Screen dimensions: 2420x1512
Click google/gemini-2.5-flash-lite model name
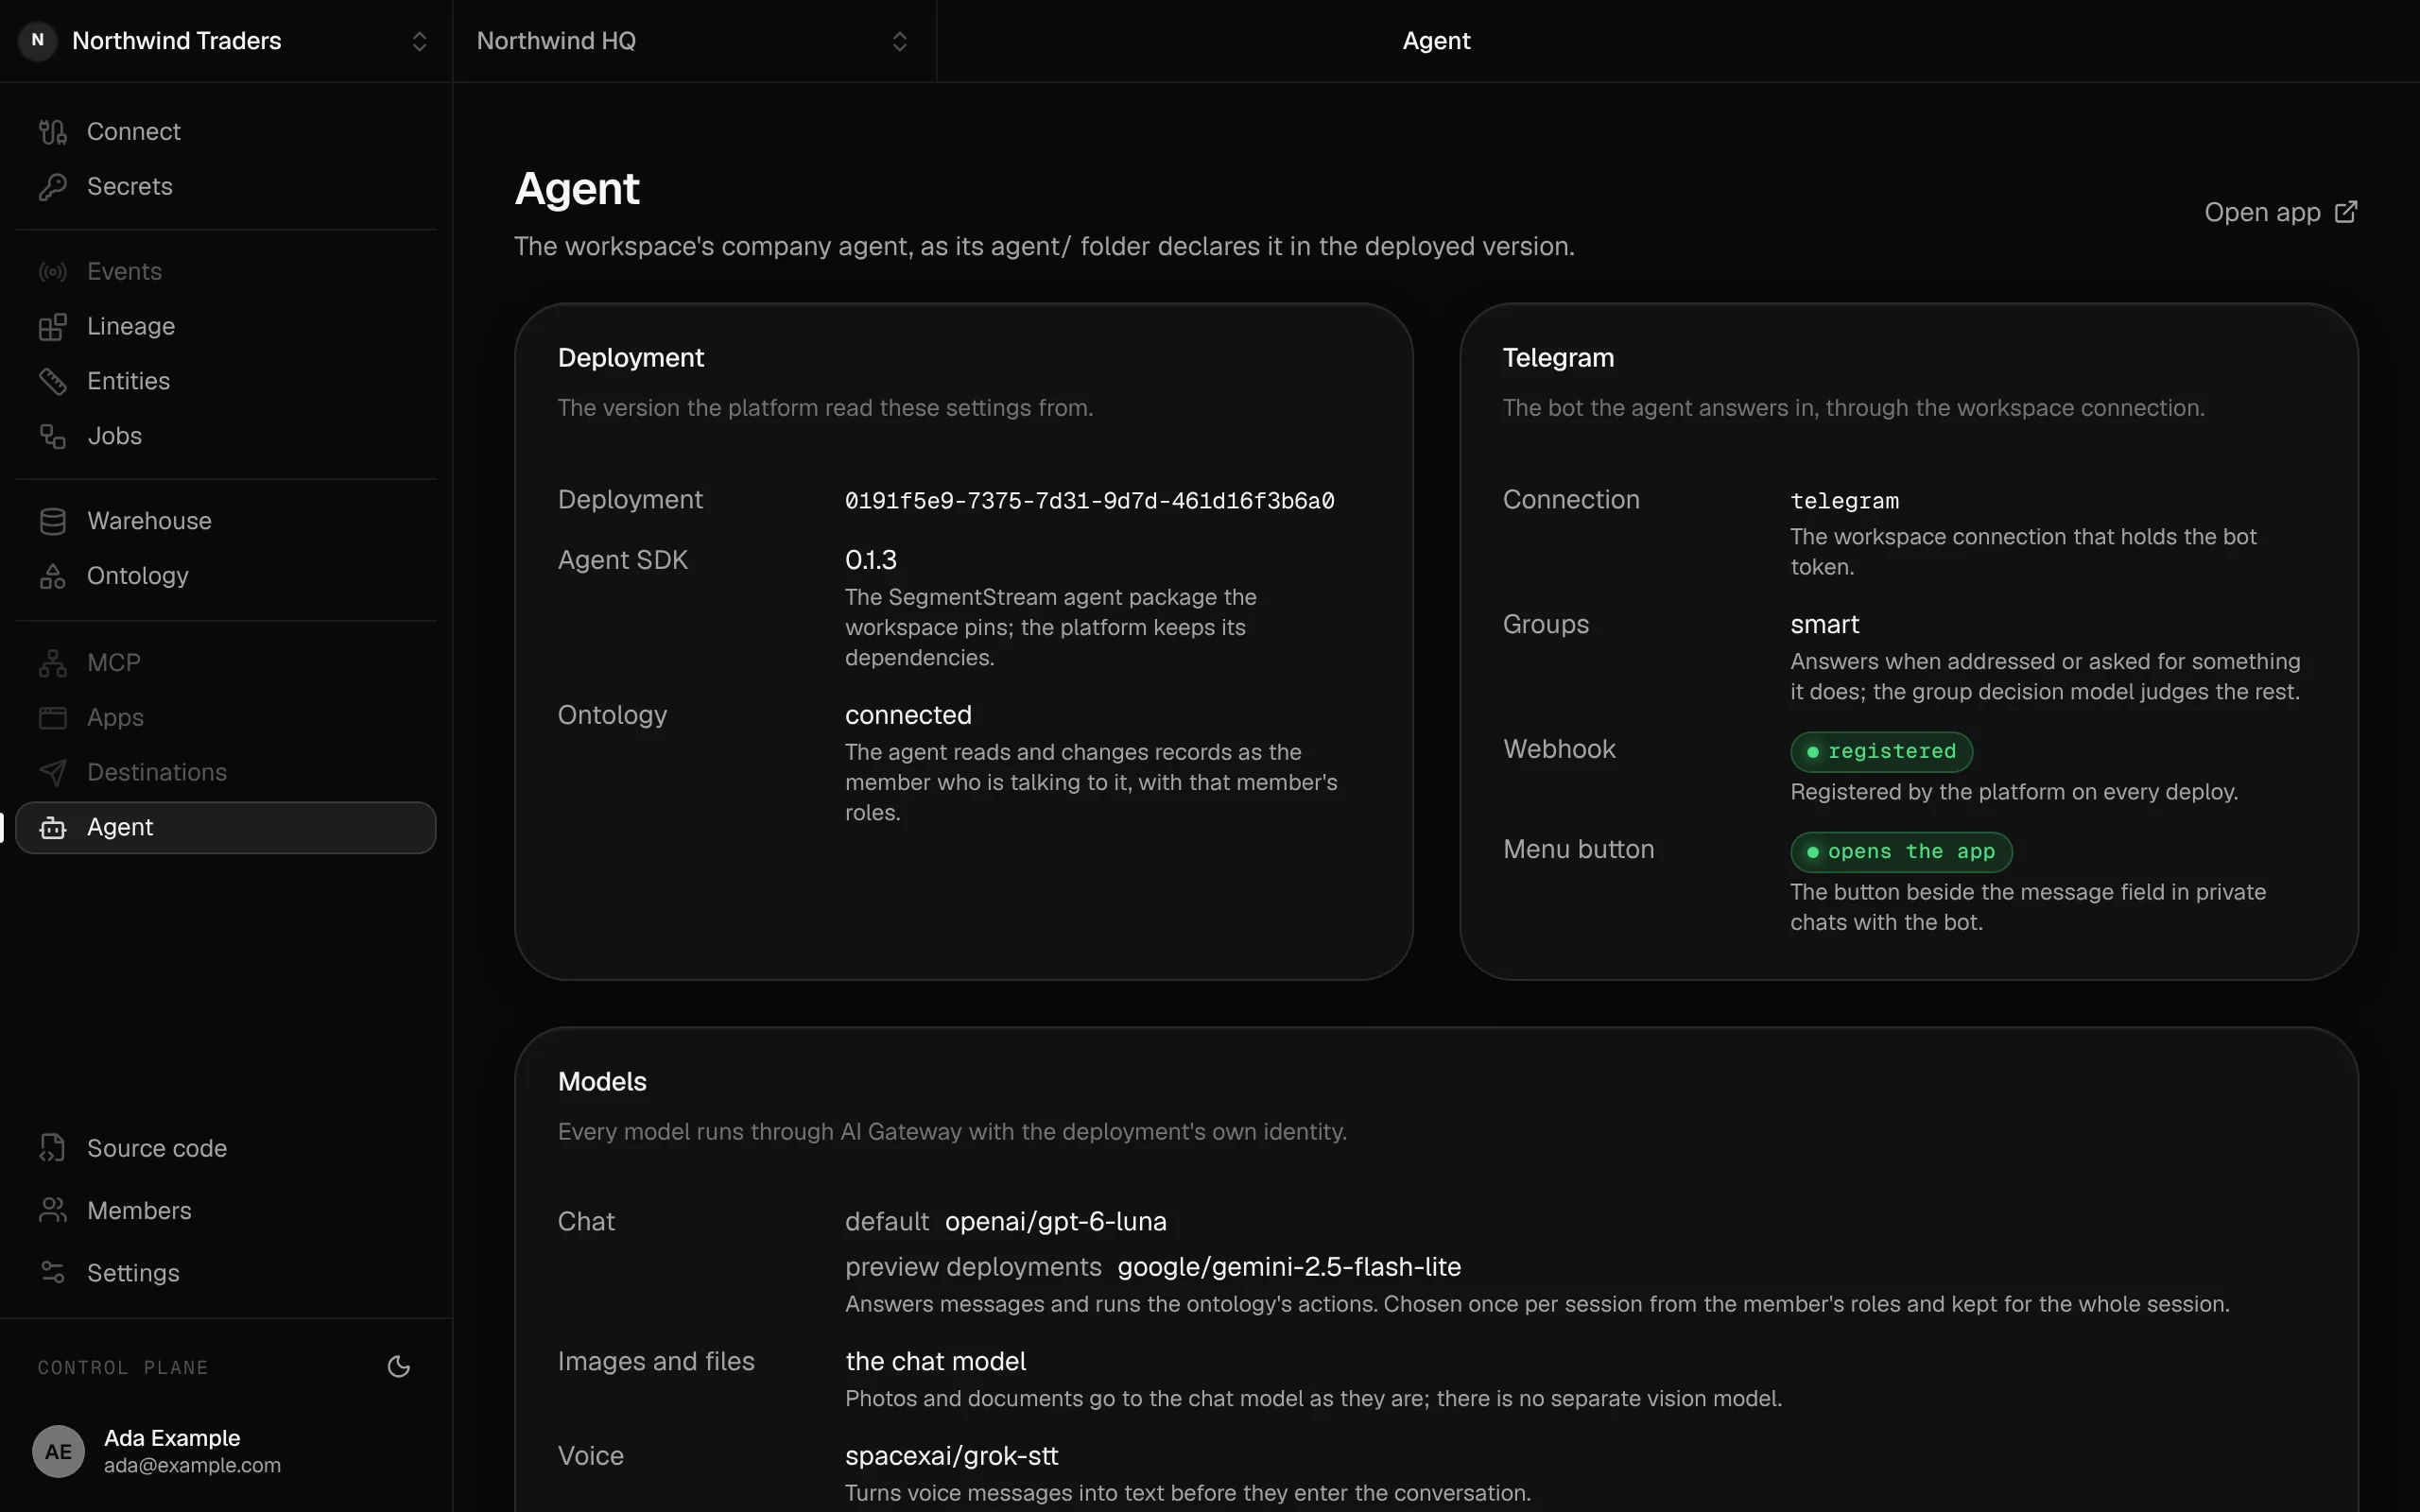tap(1289, 1267)
